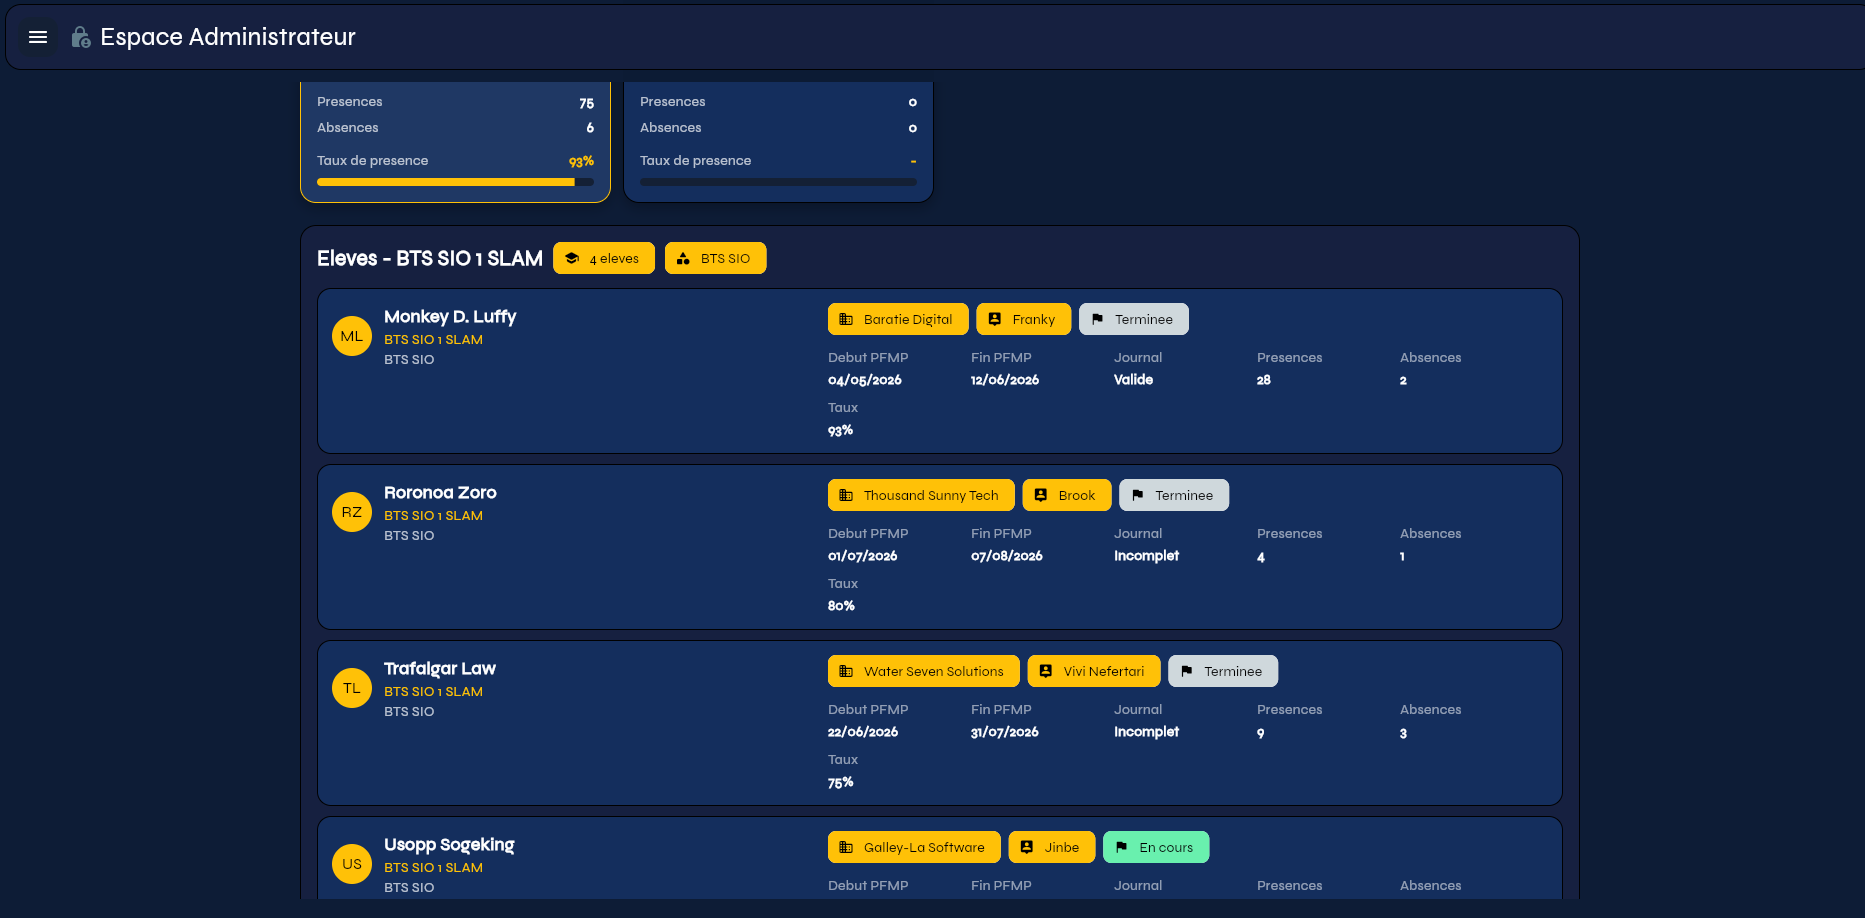The width and height of the screenshot is (1865, 918).
Task: Click person icon in Franky chip
Action: [x=995, y=319]
